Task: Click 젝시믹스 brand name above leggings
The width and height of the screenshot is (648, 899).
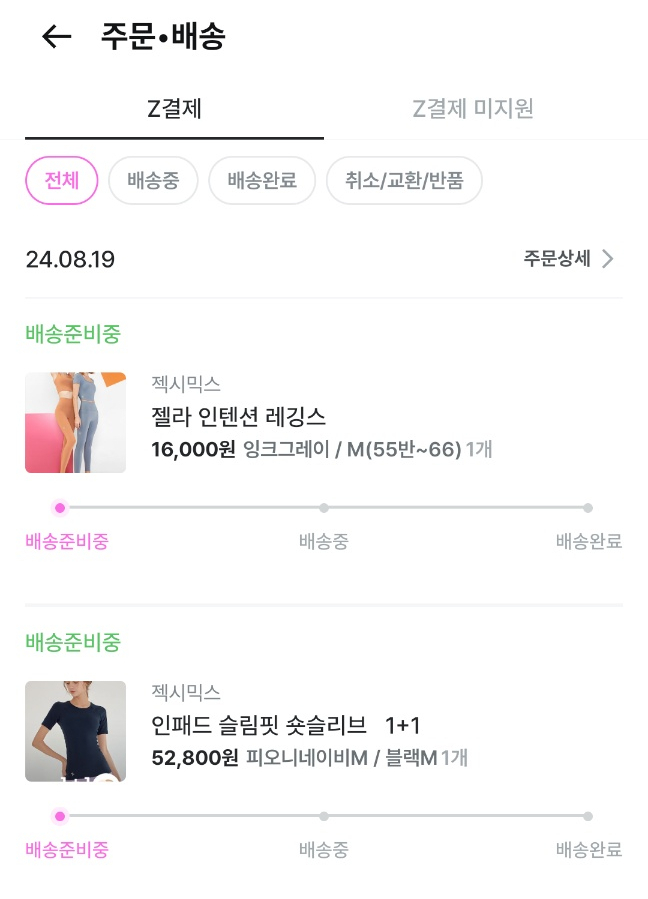Action: click(x=186, y=383)
